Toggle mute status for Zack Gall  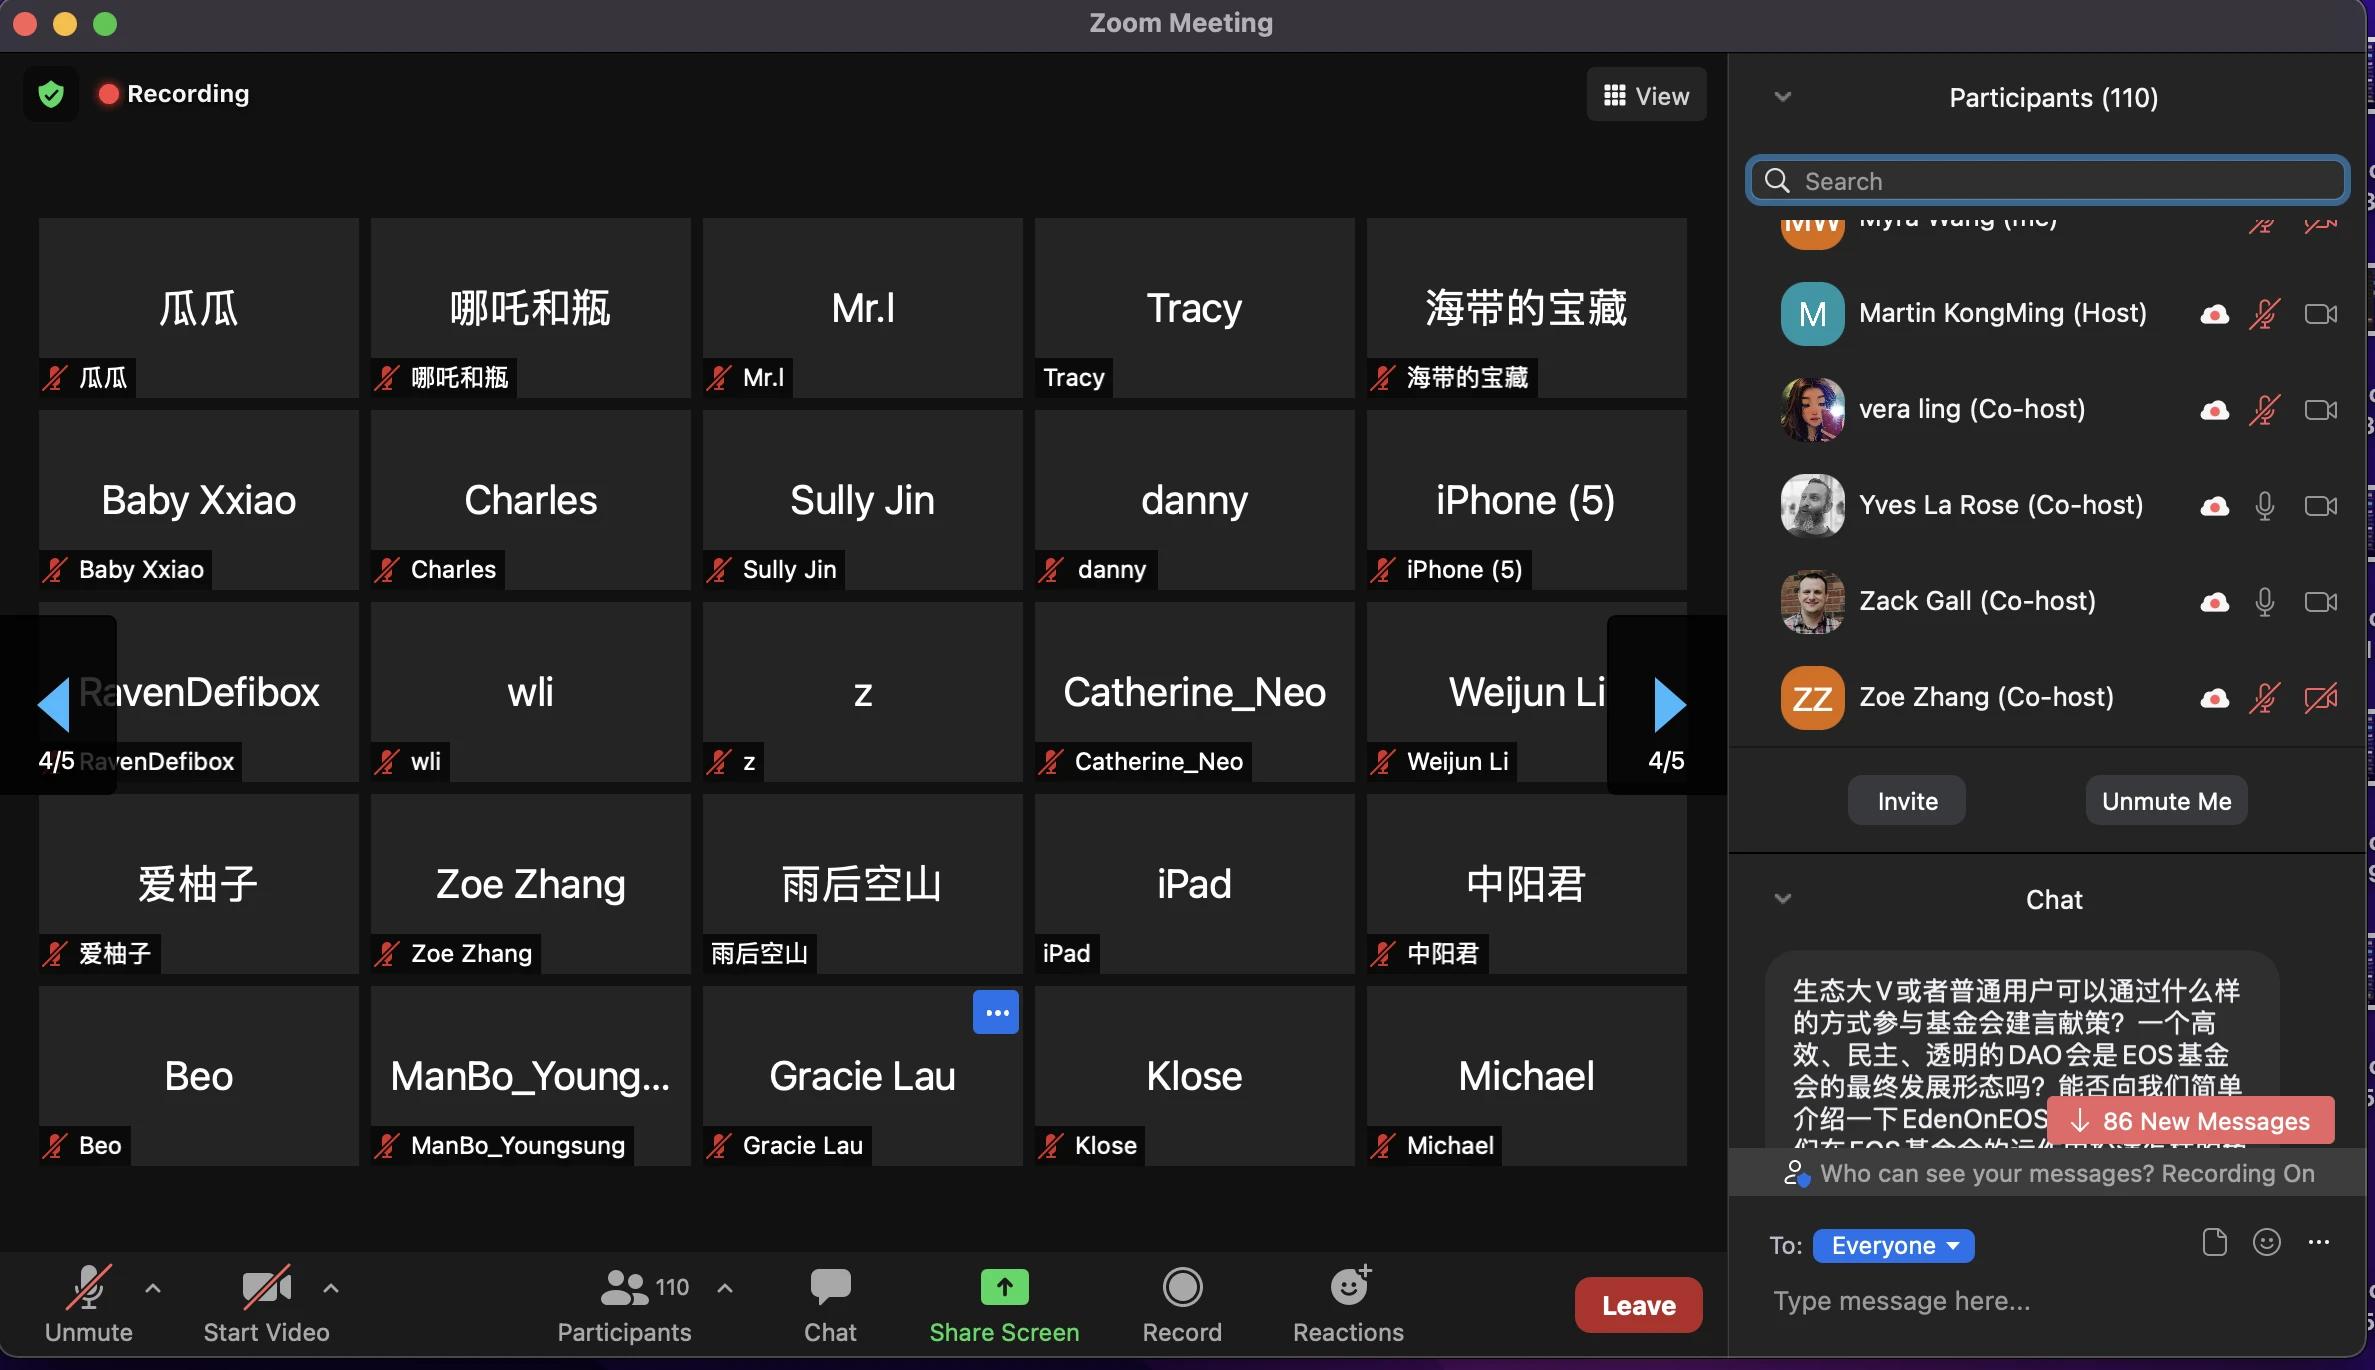pyautogui.click(x=2266, y=600)
